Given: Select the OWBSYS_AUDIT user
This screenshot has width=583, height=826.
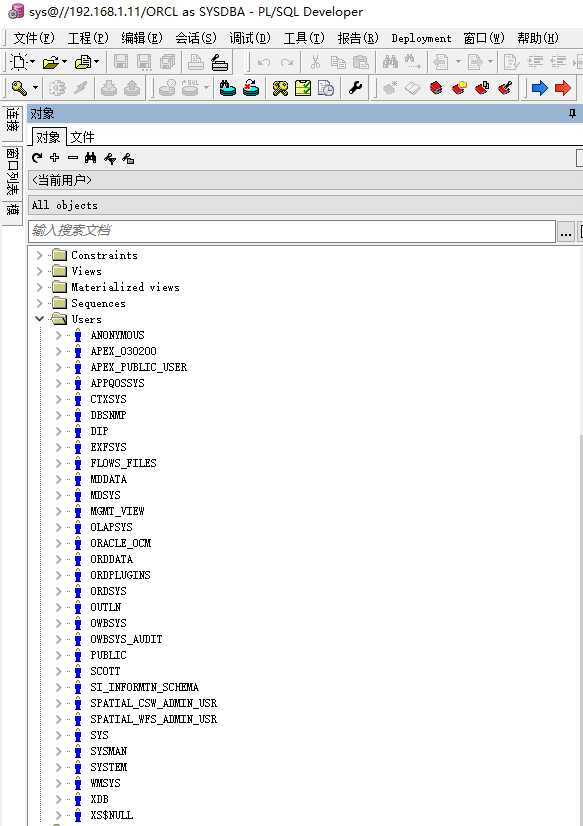Looking at the screenshot, I should point(126,639).
